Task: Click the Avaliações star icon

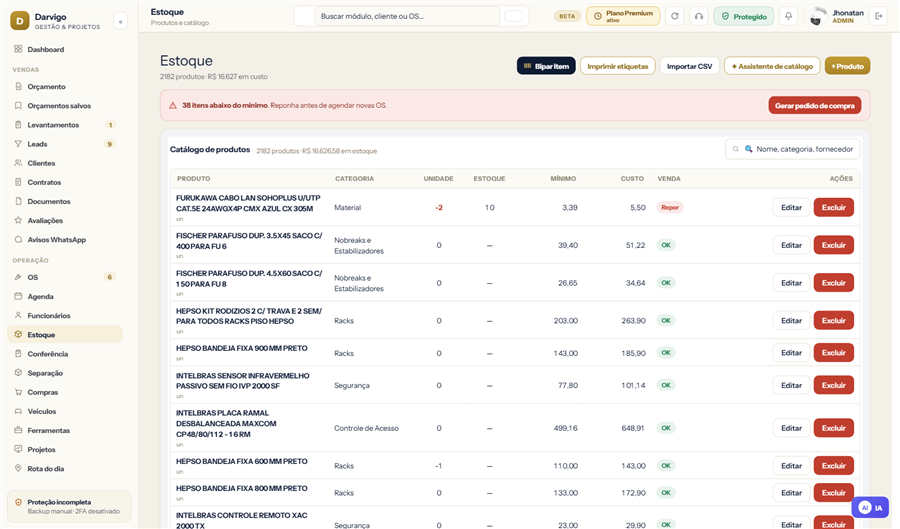Action: [18, 220]
